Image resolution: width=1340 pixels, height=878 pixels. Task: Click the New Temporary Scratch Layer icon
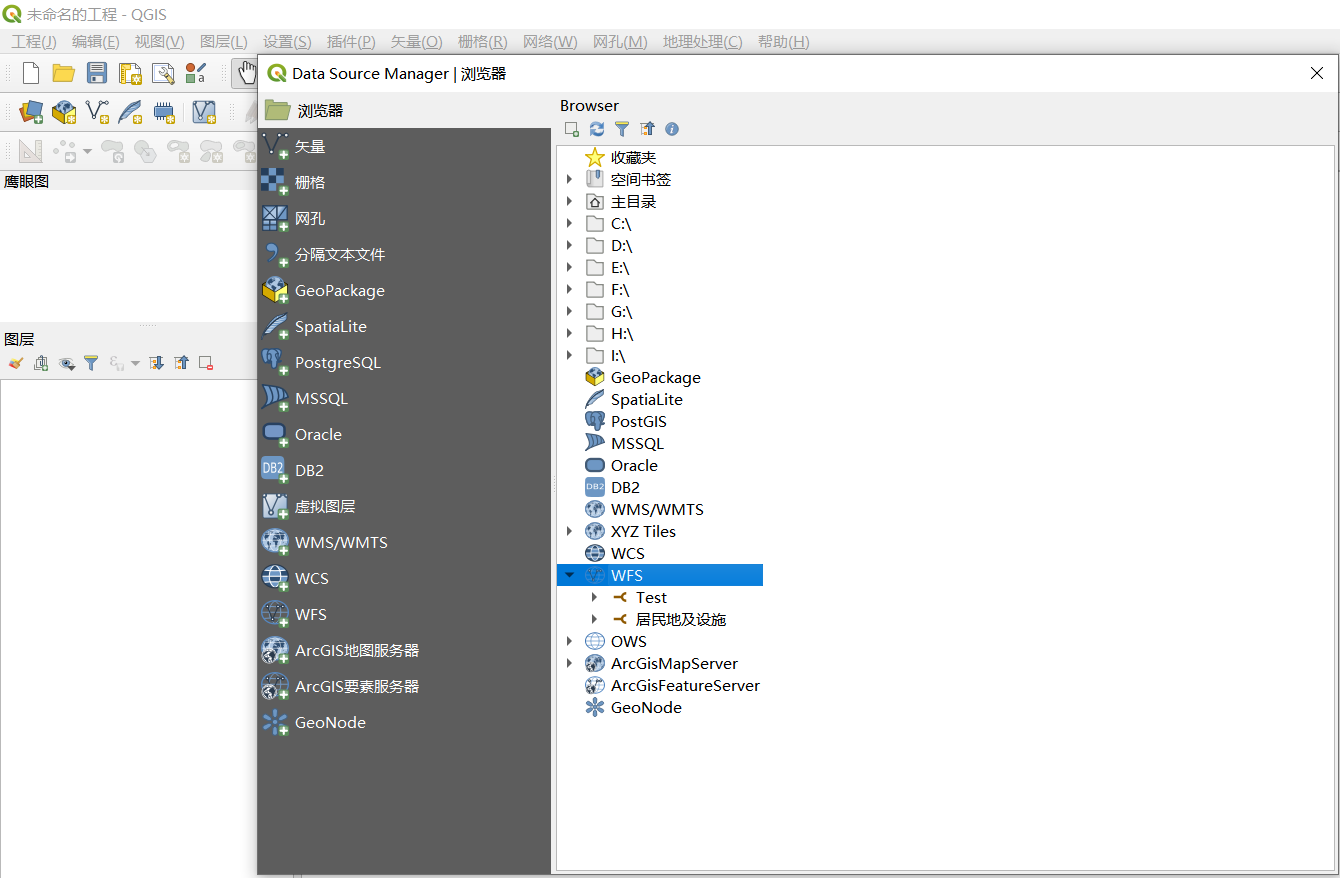click(164, 112)
